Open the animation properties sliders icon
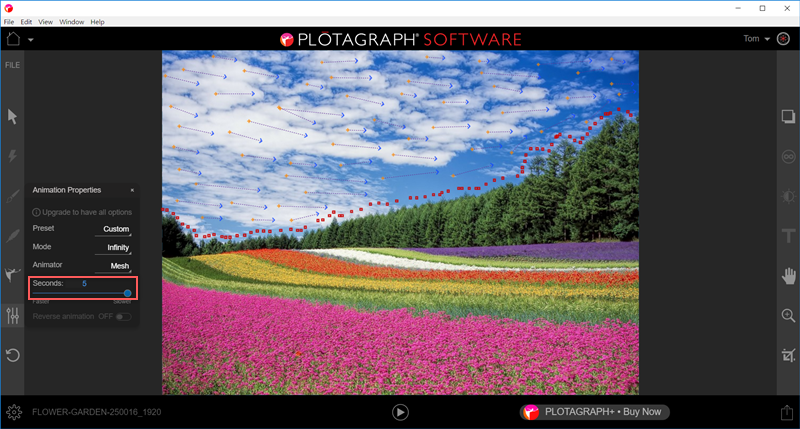Image resolution: width=800 pixels, height=429 pixels. click(x=13, y=316)
